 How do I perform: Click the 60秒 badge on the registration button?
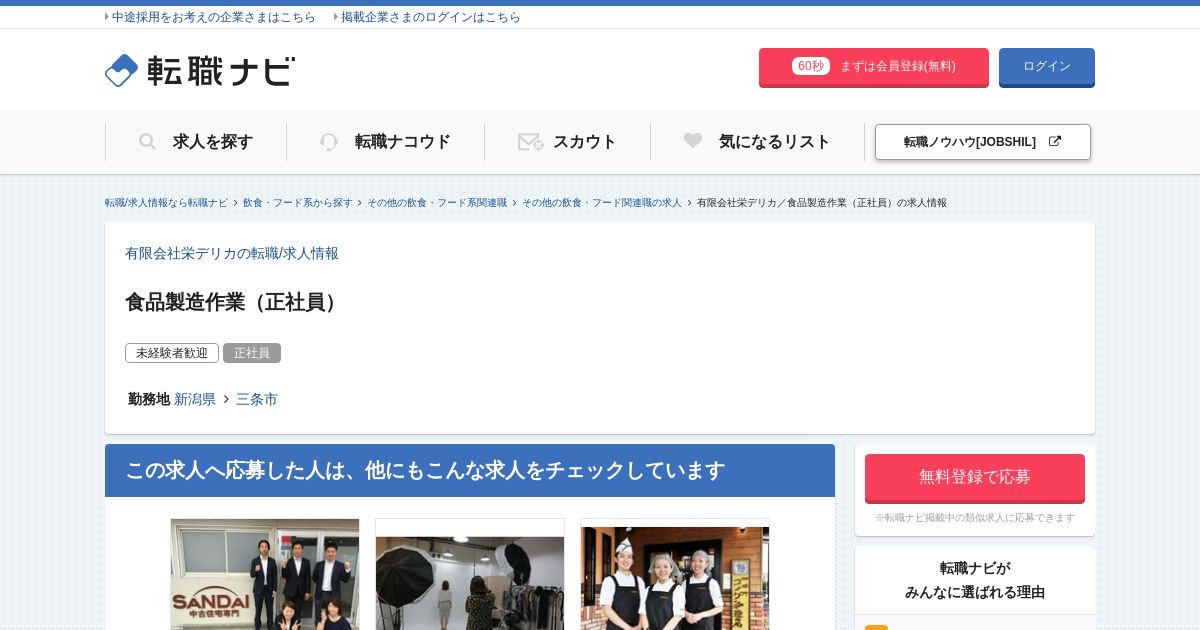[811, 66]
